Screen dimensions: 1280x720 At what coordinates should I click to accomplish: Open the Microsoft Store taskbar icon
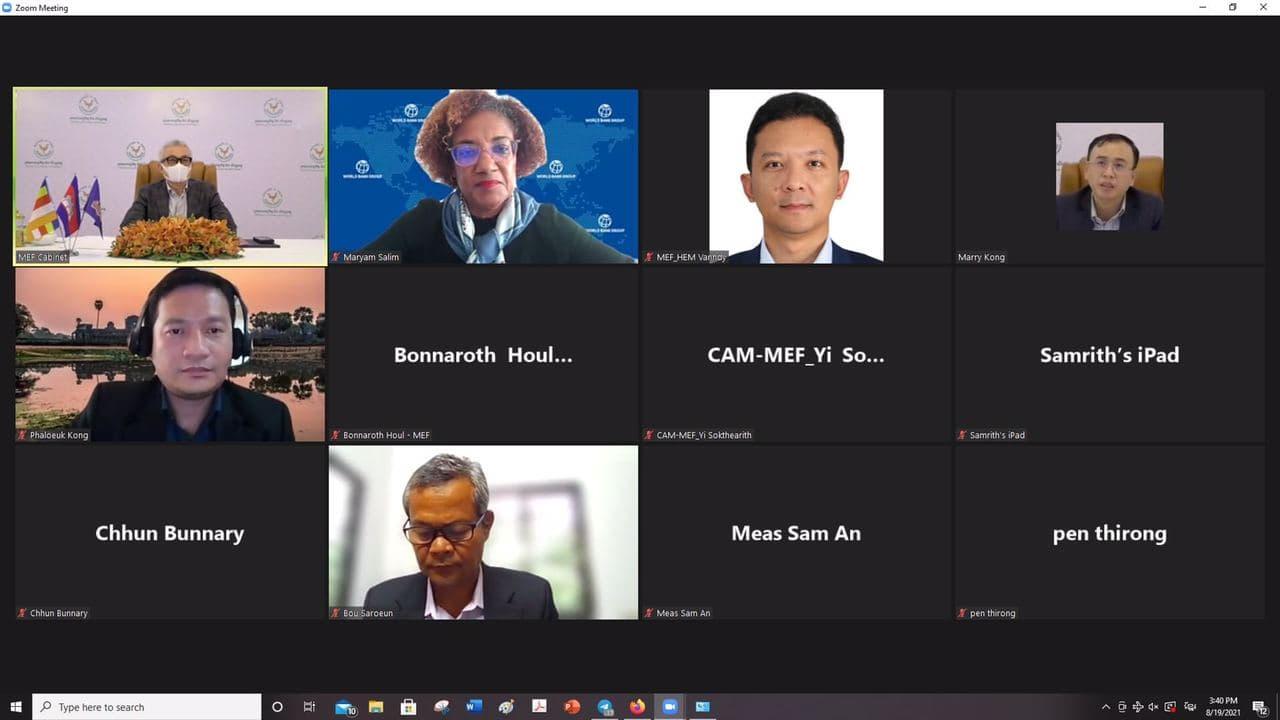tap(408, 707)
